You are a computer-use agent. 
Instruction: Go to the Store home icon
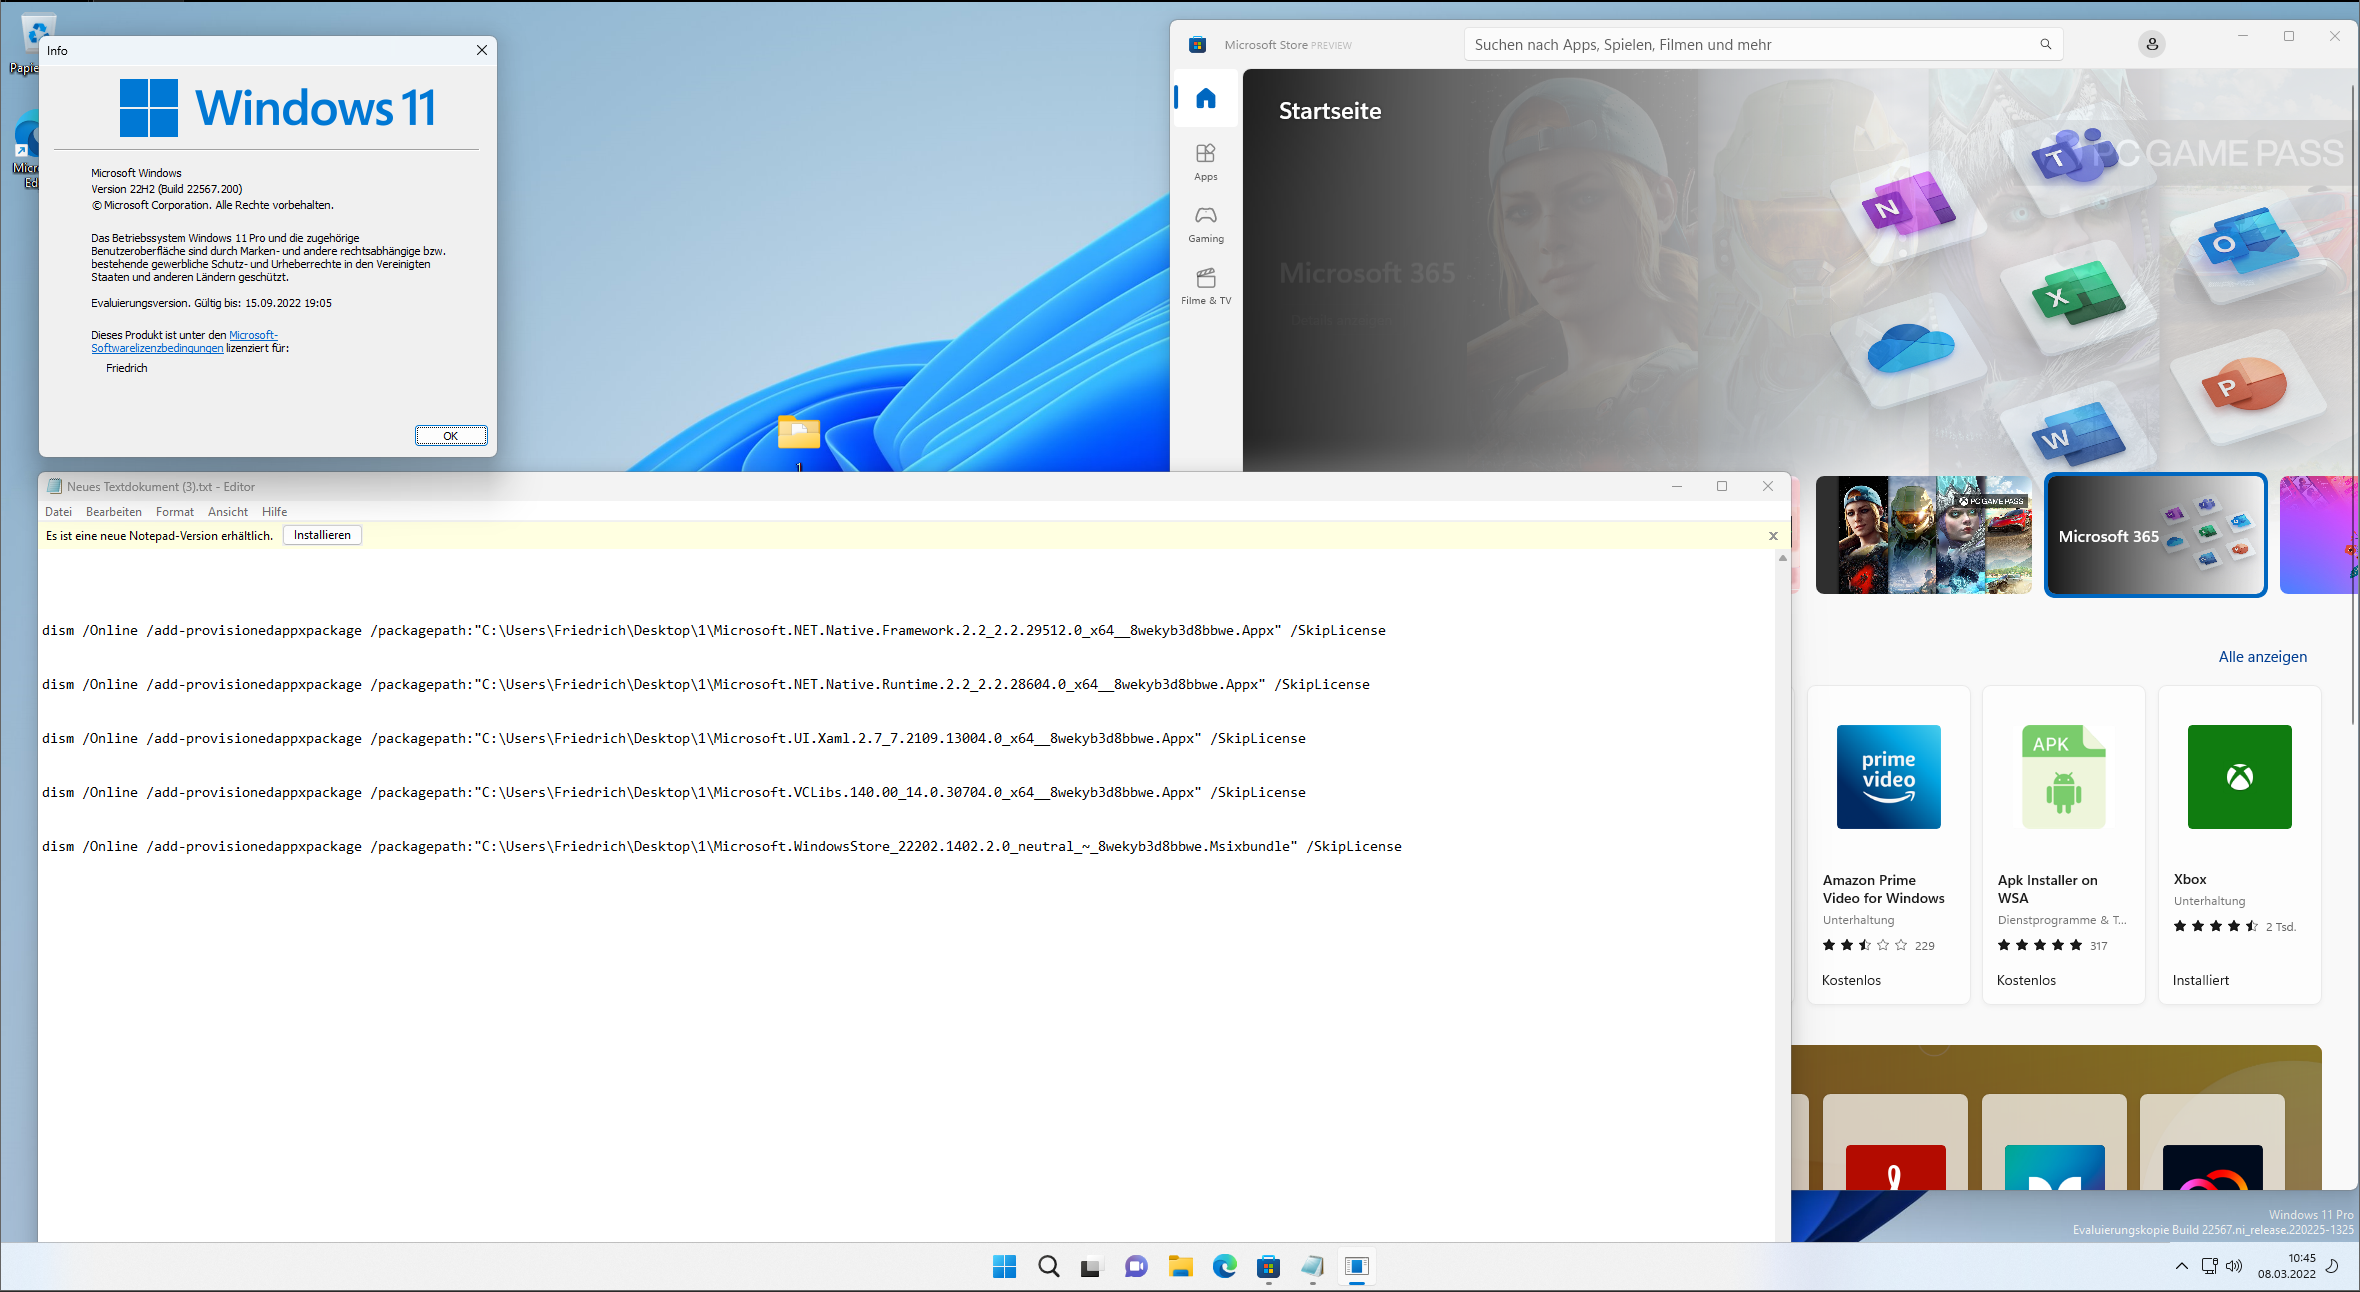click(x=1205, y=98)
